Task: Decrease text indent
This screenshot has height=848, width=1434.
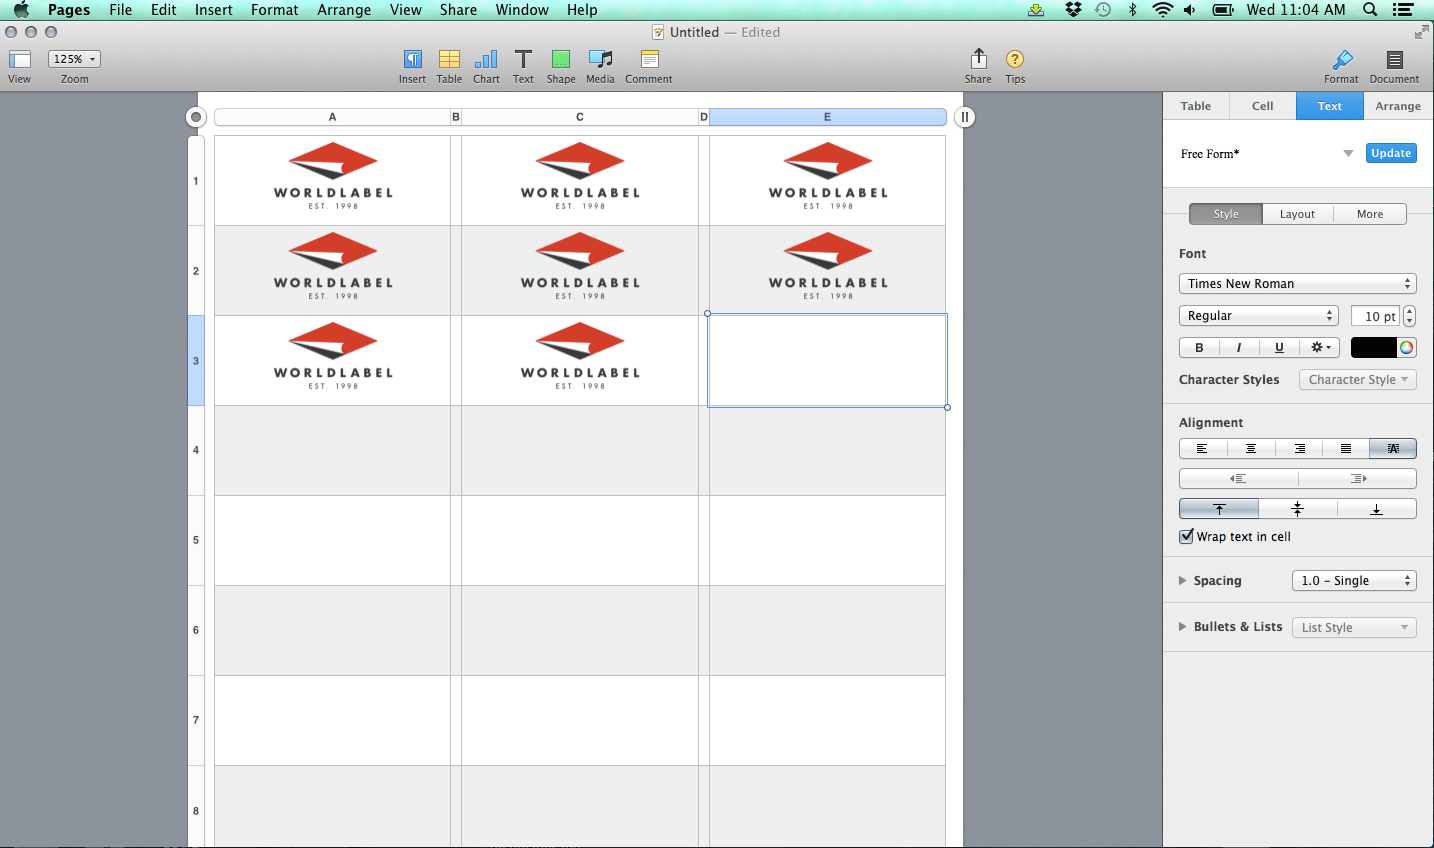Action: (x=1238, y=478)
